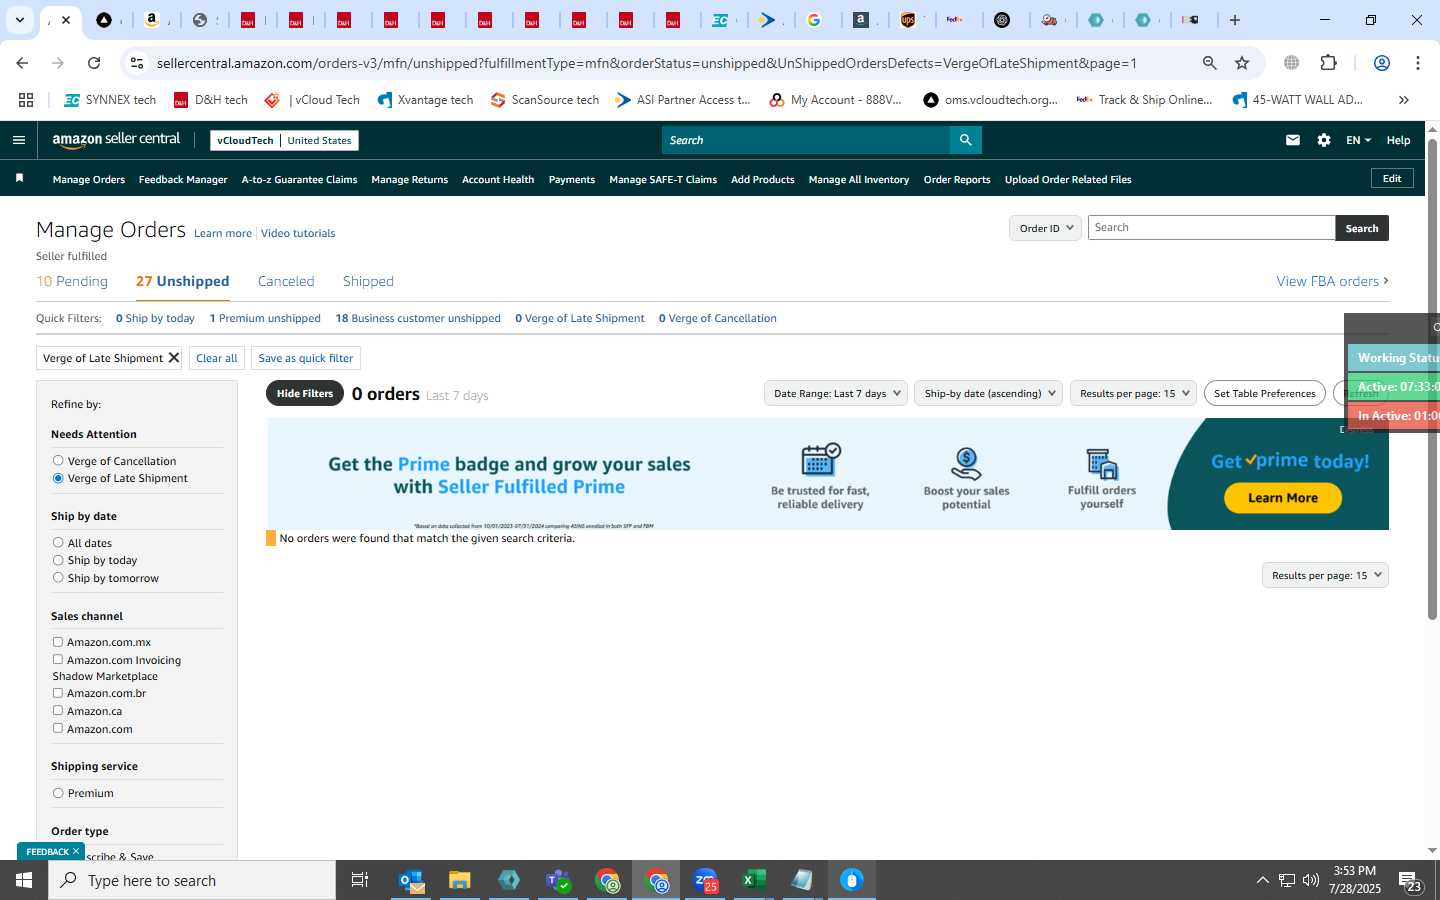1440x900 pixels.
Task: Click the Task View taskbar icon
Action: [360, 880]
